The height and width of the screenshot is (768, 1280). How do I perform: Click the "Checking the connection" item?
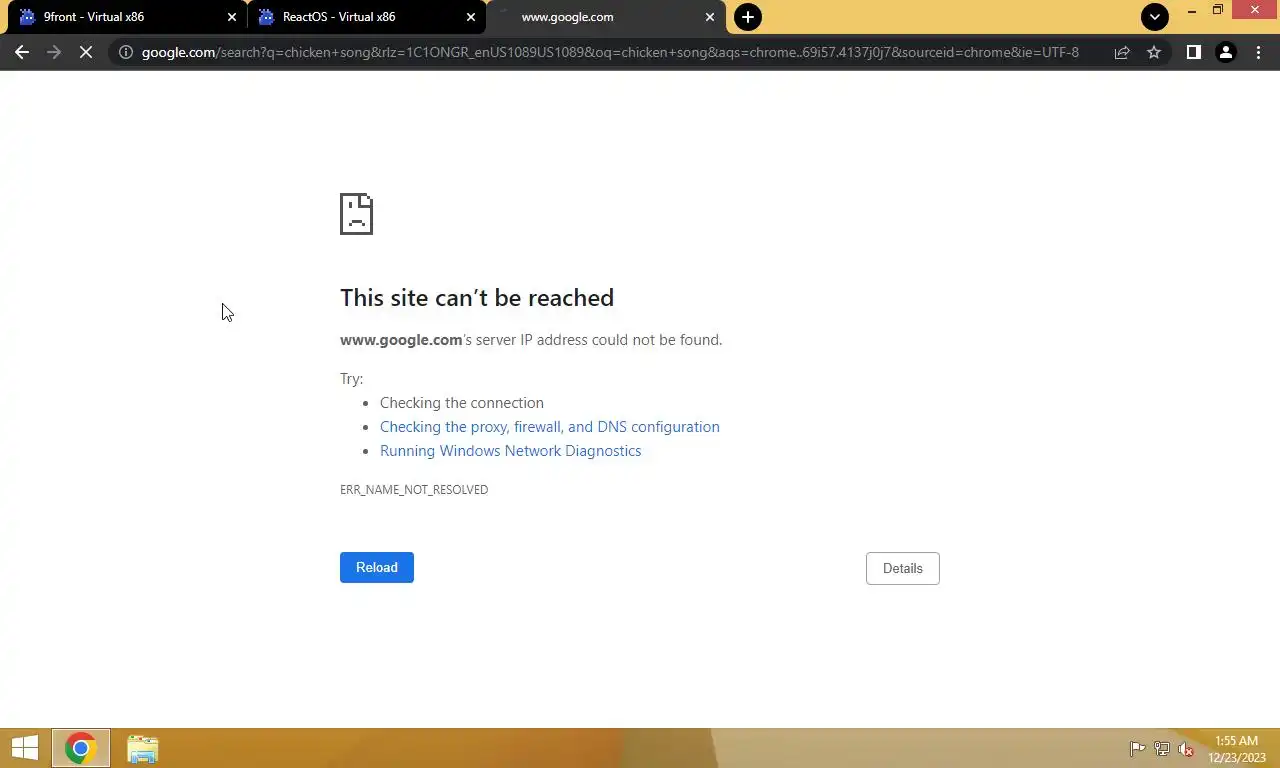coord(462,403)
